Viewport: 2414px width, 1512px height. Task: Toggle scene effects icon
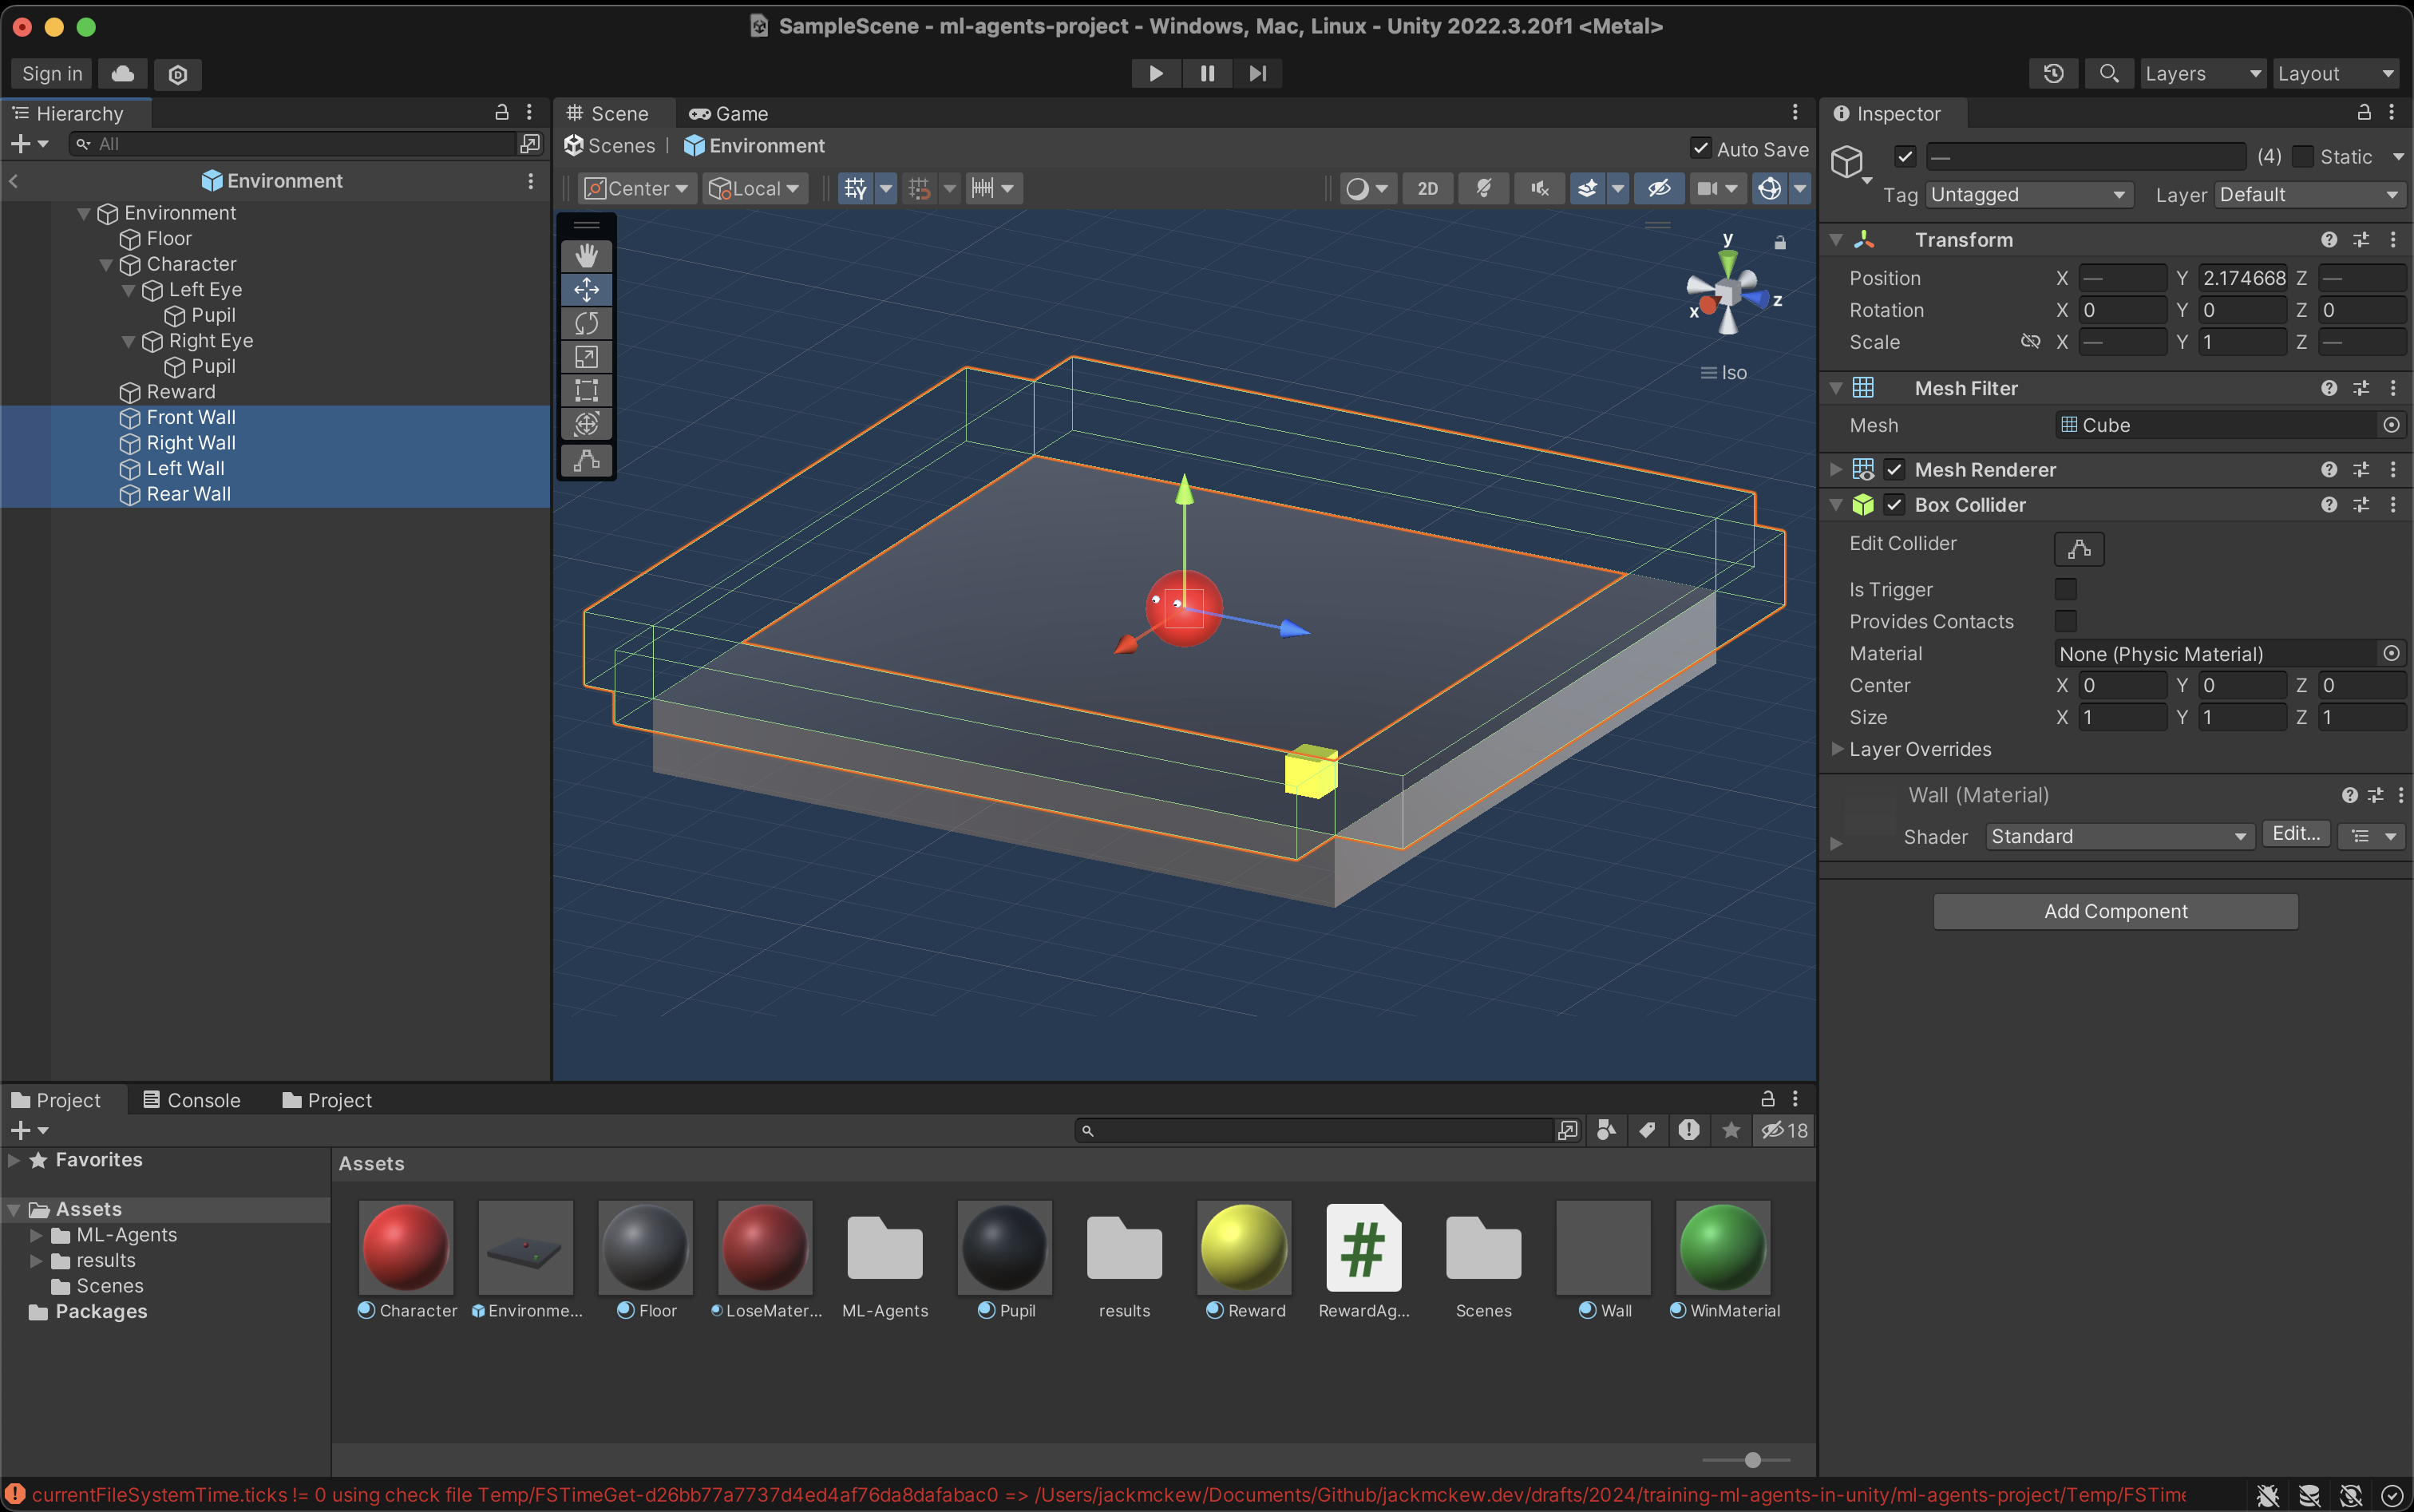pos(1587,188)
